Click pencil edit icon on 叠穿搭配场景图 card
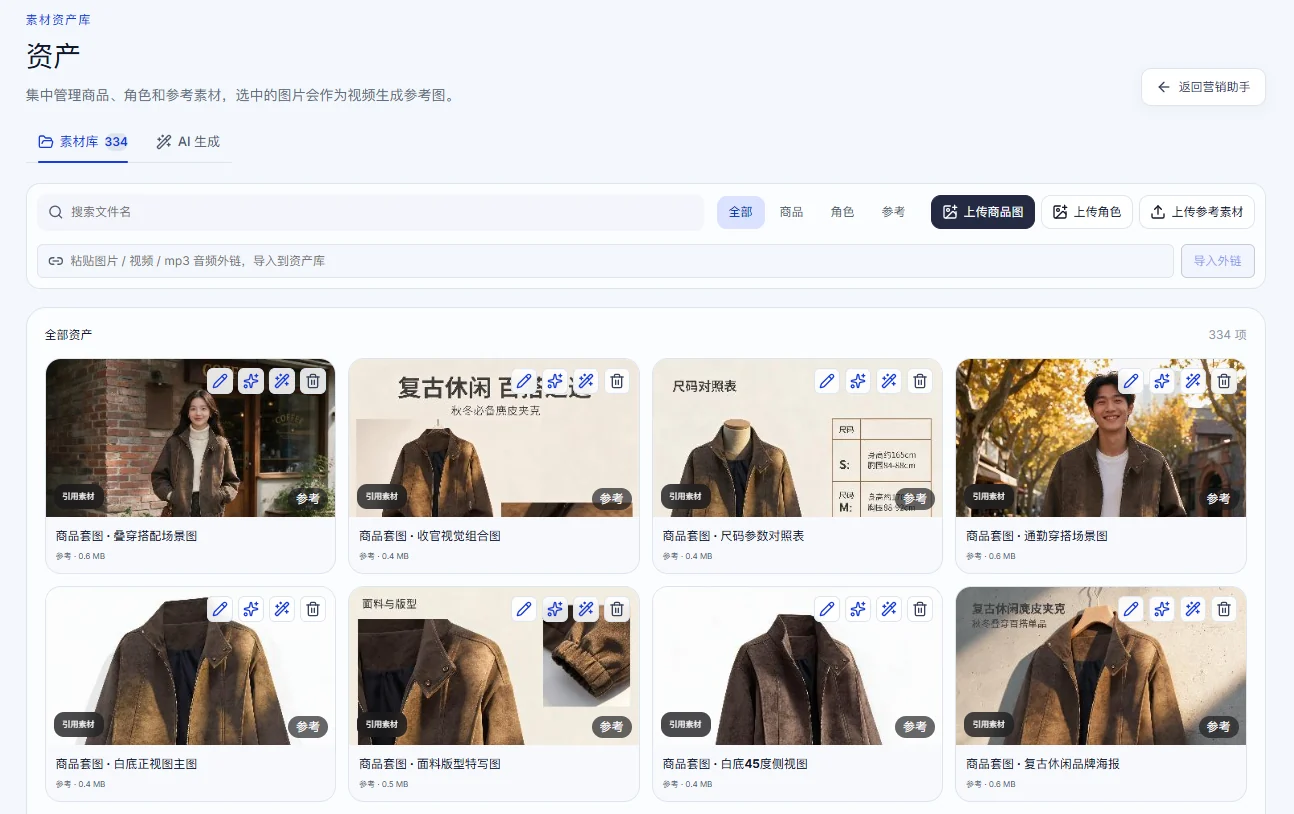This screenshot has width=1294, height=814. pos(220,381)
